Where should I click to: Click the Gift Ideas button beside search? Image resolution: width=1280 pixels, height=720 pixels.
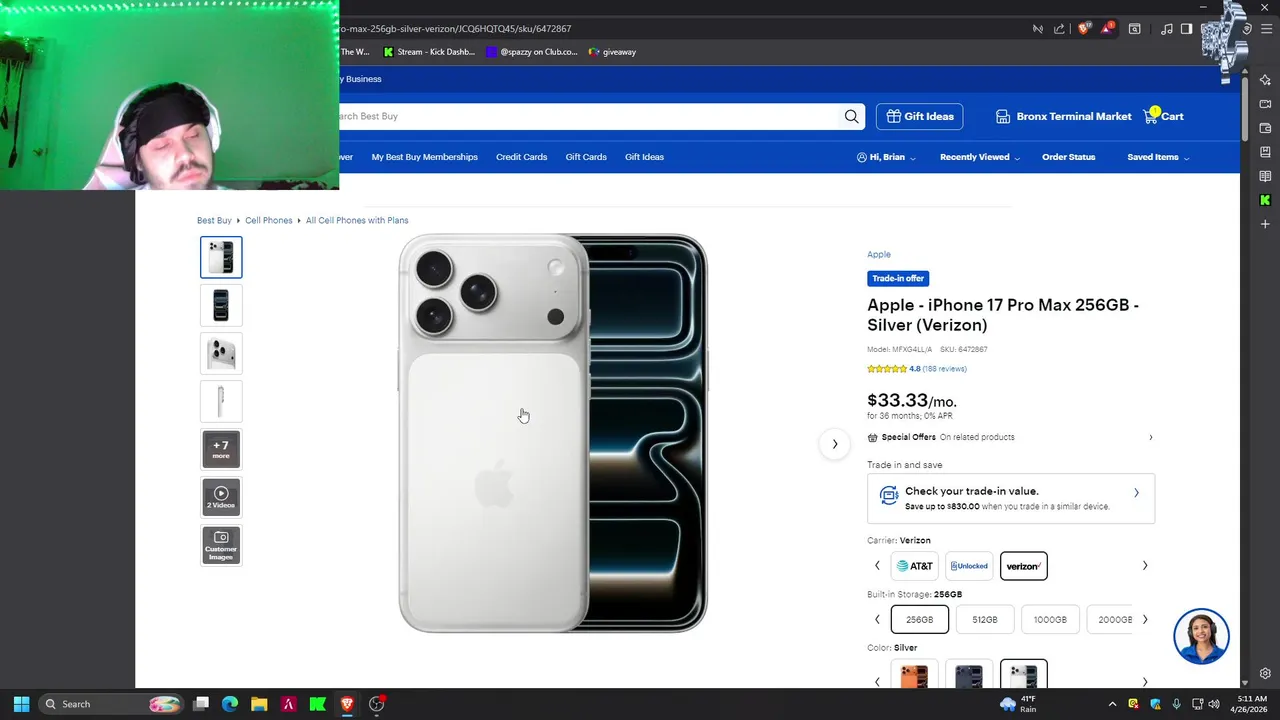coord(920,116)
